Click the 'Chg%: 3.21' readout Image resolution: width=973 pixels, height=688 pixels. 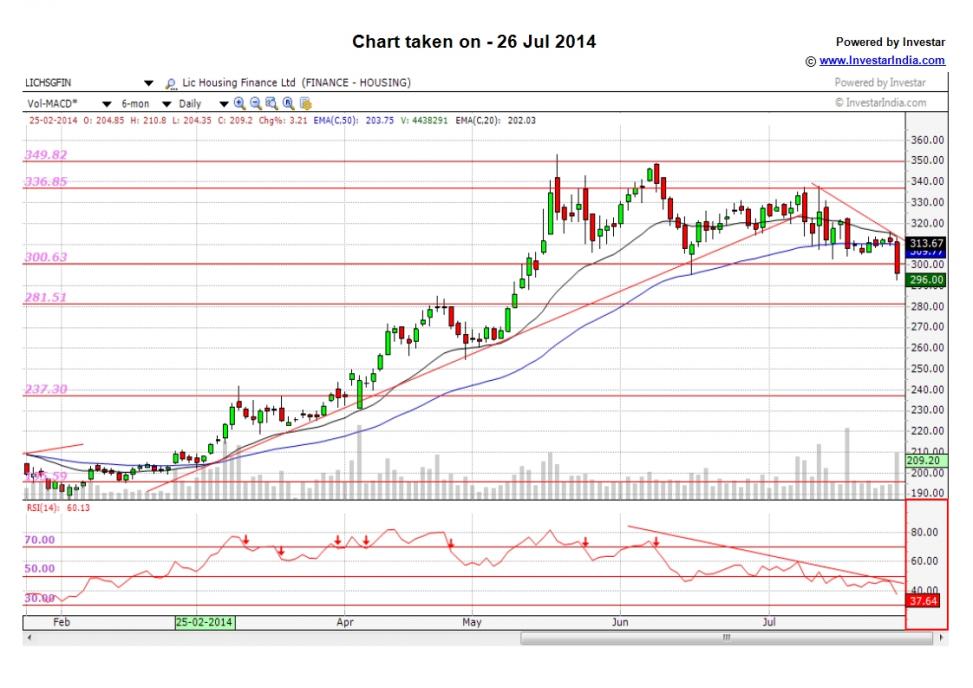point(283,120)
